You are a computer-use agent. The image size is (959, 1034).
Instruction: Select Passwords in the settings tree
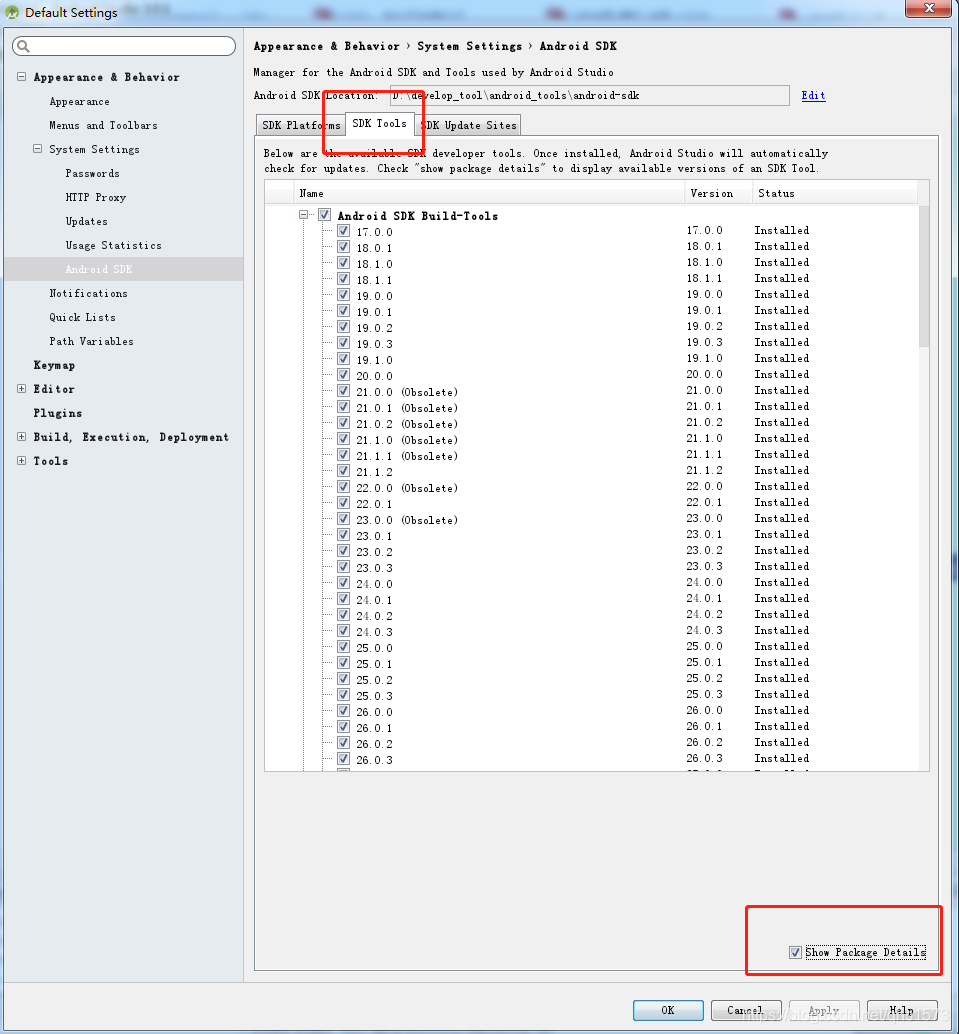coord(92,173)
